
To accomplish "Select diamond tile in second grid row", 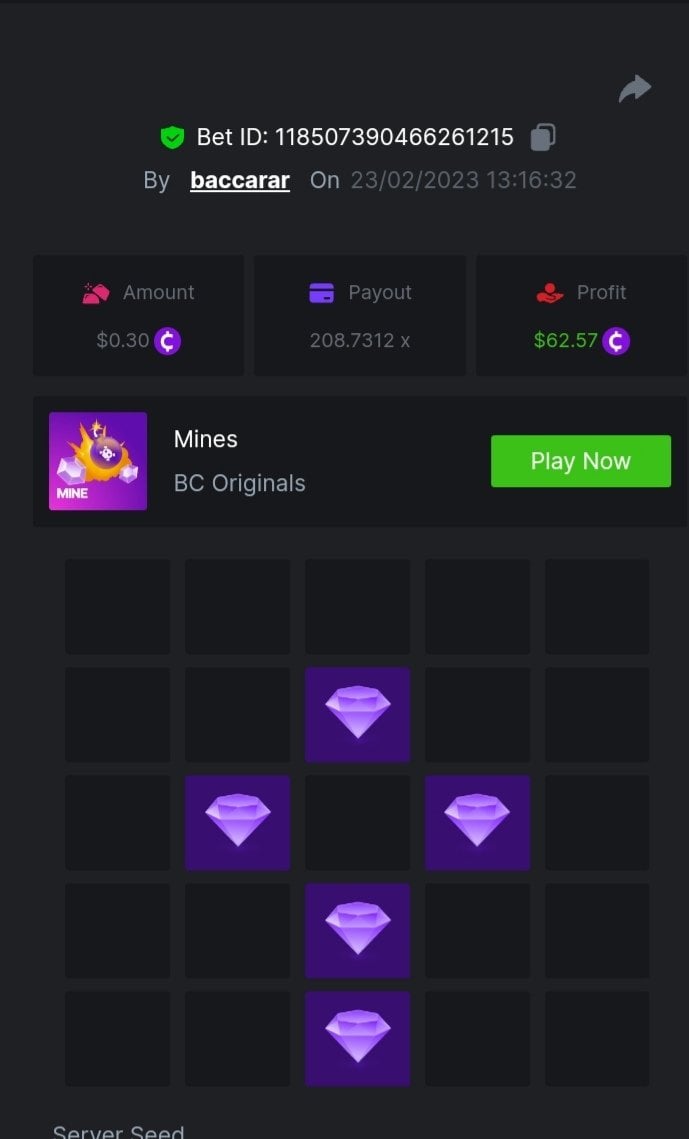I will point(357,715).
